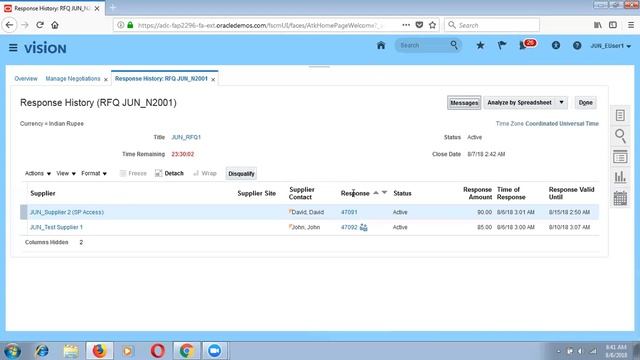Click the people icon next to response 47092
Screen dimensions: 640x360
pyautogui.click(x=364, y=227)
